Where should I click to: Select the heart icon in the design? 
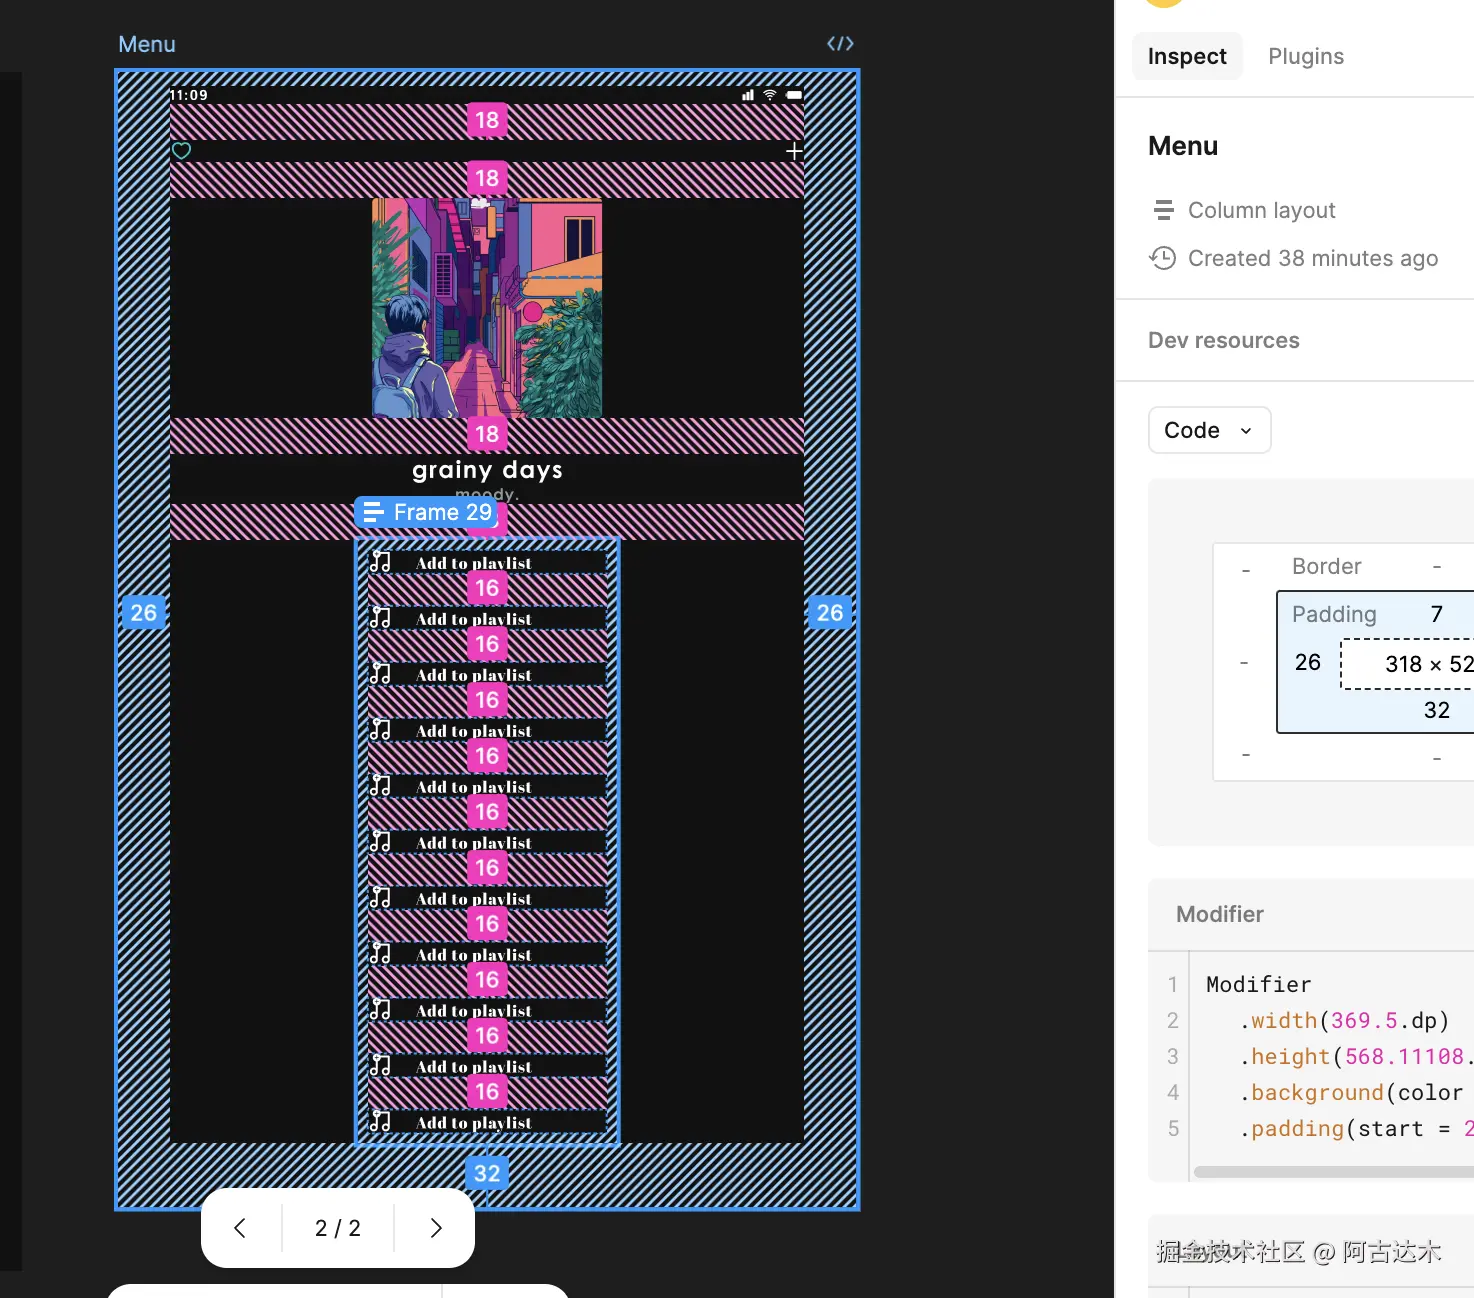(x=181, y=151)
